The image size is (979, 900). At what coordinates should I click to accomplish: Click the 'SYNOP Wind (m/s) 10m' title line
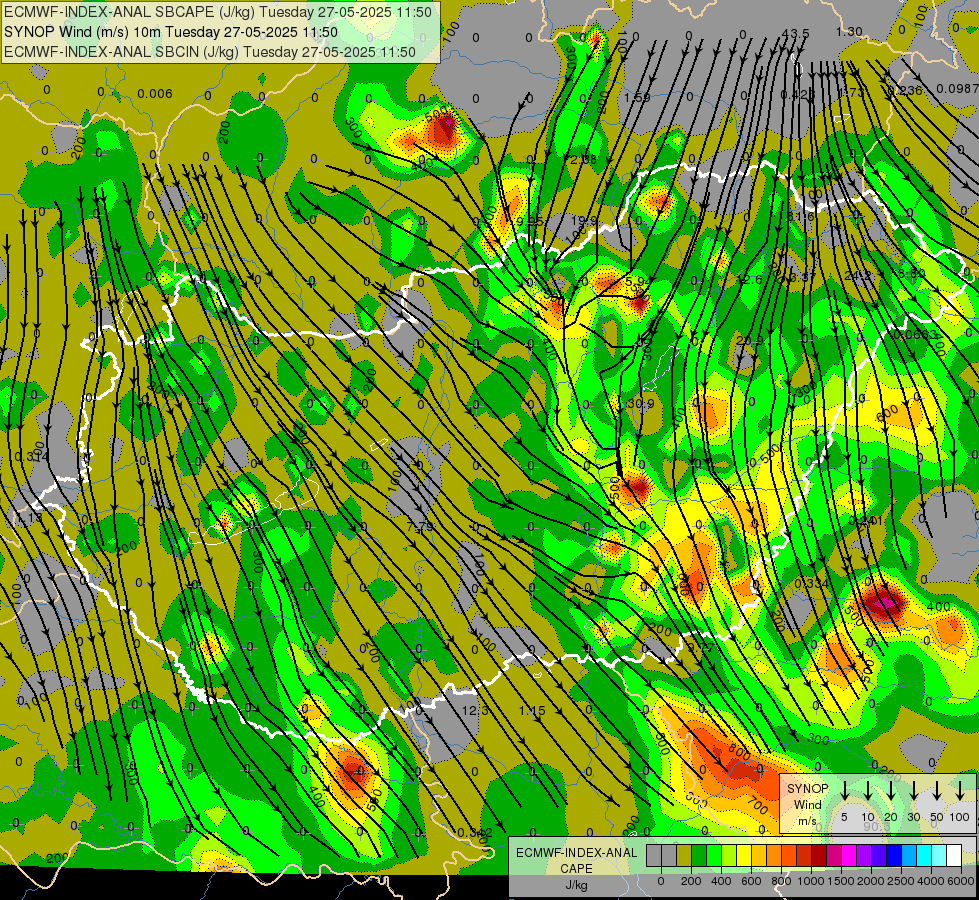[x=170, y=32]
